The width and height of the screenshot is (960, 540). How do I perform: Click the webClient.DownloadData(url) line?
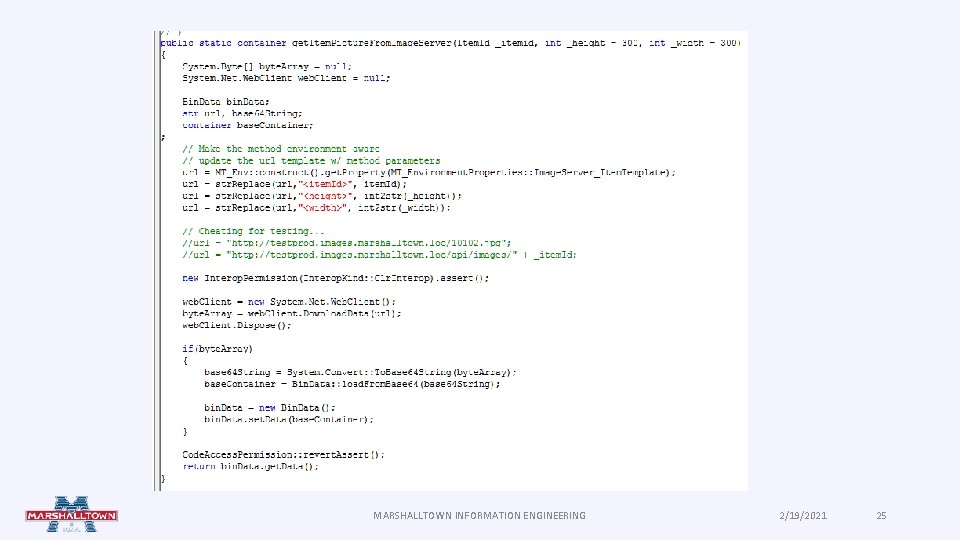point(291,313)
